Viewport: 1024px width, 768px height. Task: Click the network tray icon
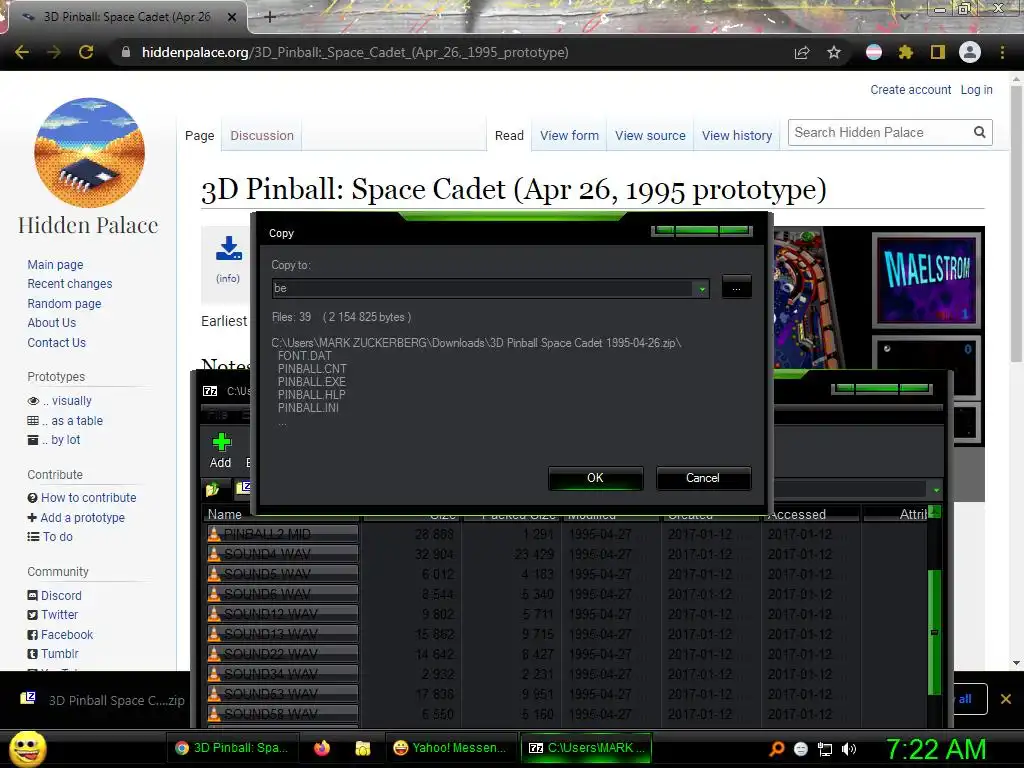(x=825, y=749)
